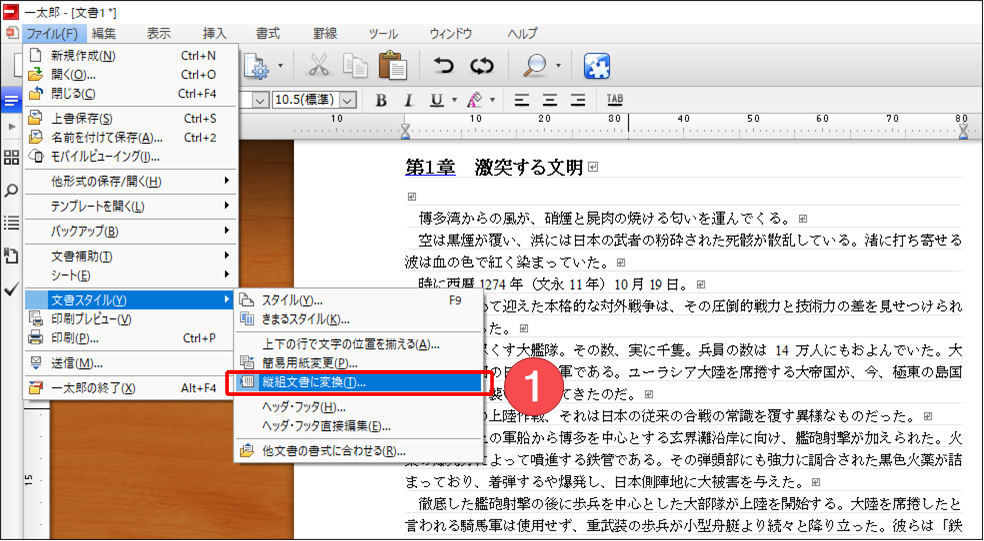Choose 印刷プレビュー in the File menu

[x=92, y=319]
